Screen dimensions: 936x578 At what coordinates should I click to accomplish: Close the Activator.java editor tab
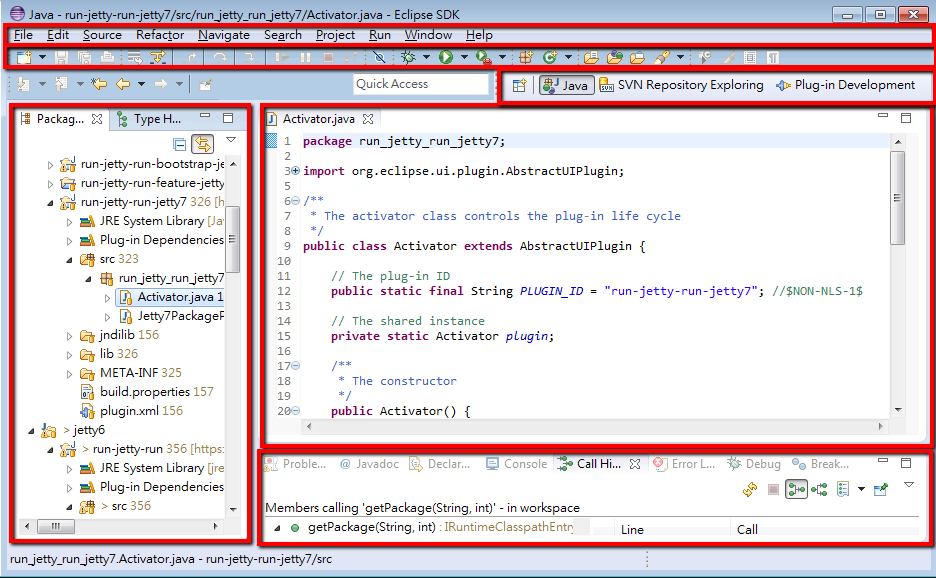368,119
